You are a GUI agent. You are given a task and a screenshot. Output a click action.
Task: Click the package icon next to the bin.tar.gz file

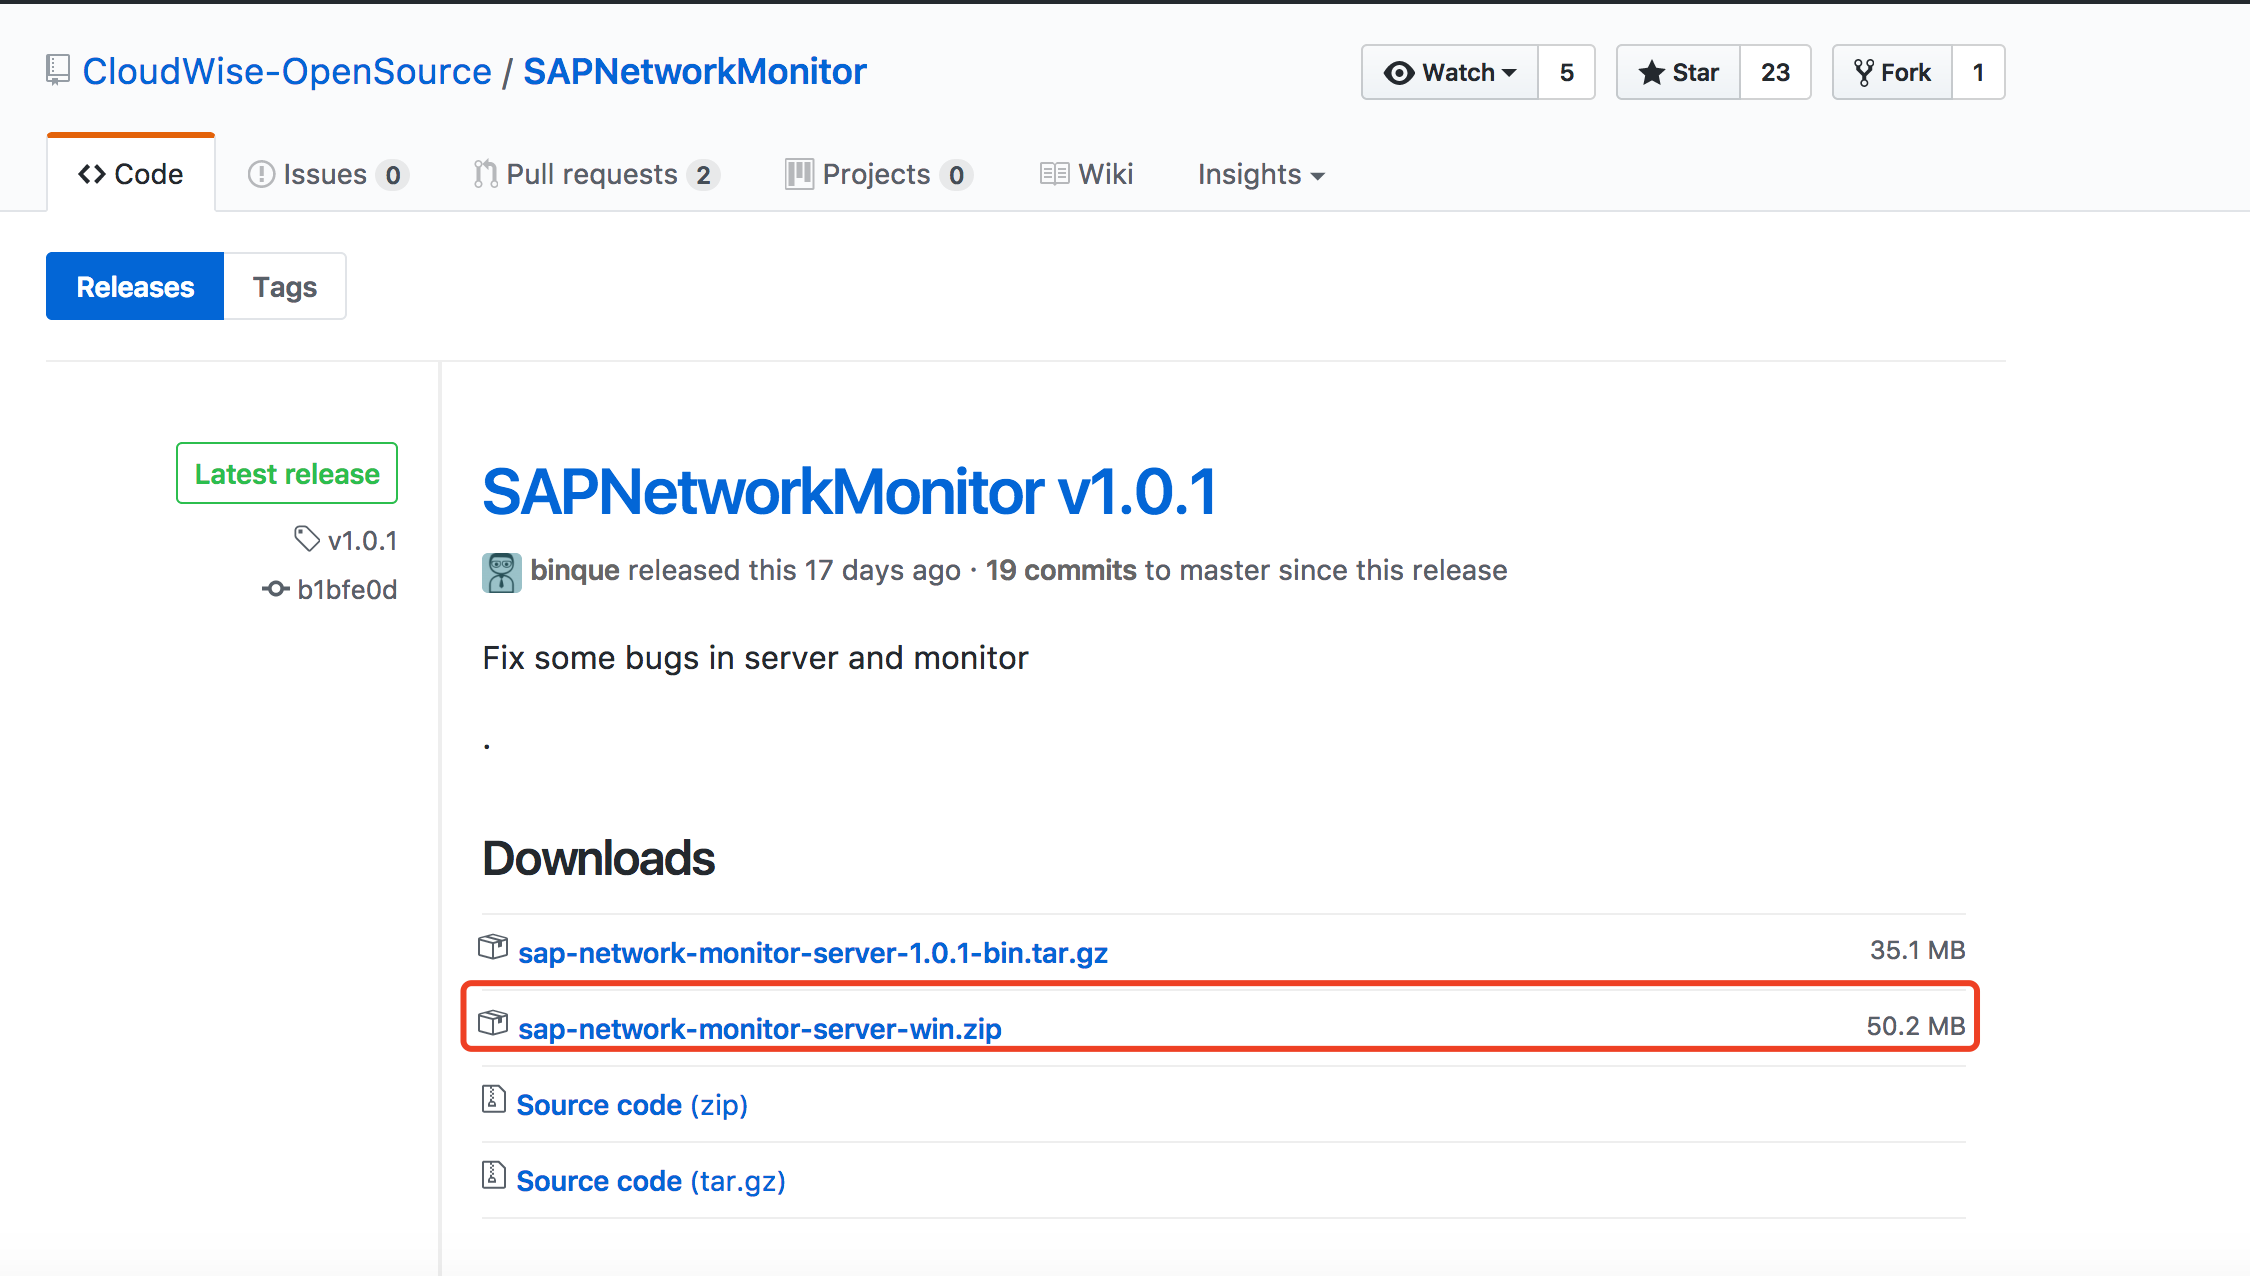pos(493,947)
